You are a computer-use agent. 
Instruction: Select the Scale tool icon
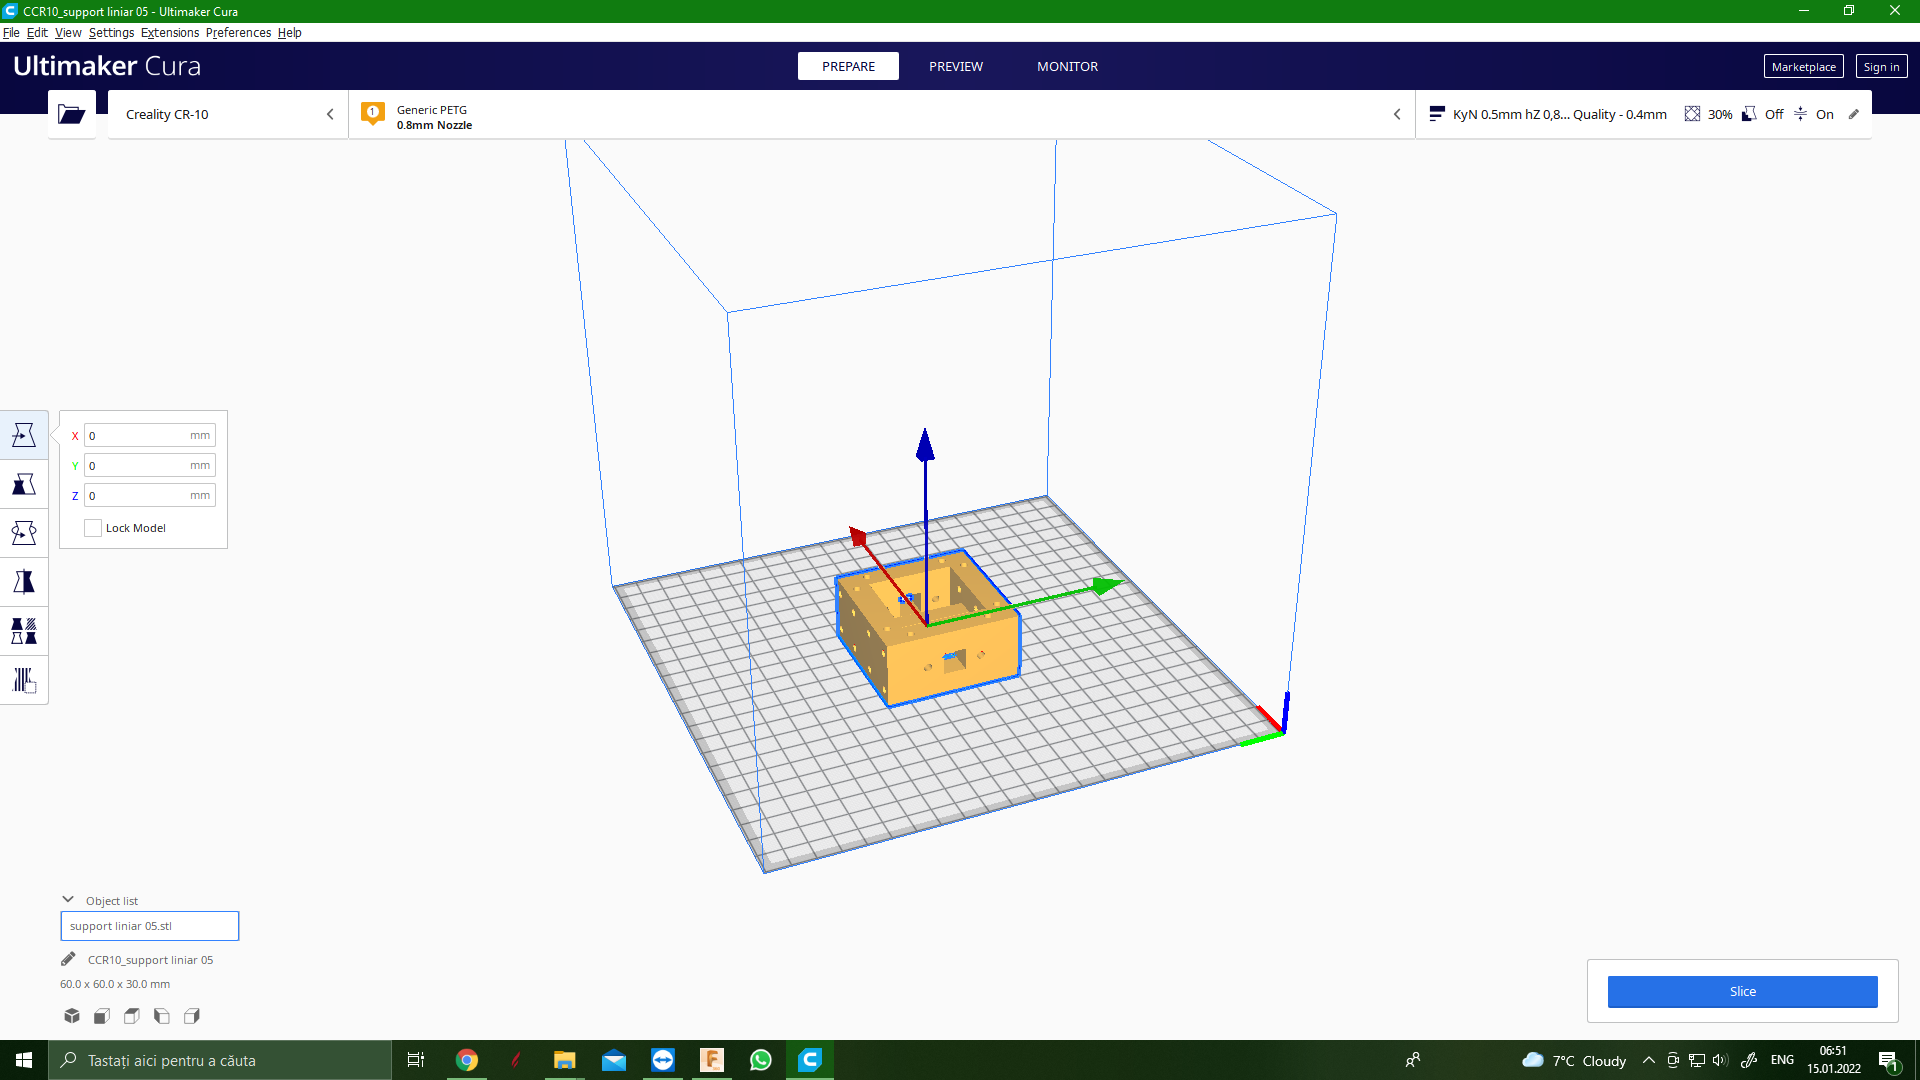coord(24,484)
